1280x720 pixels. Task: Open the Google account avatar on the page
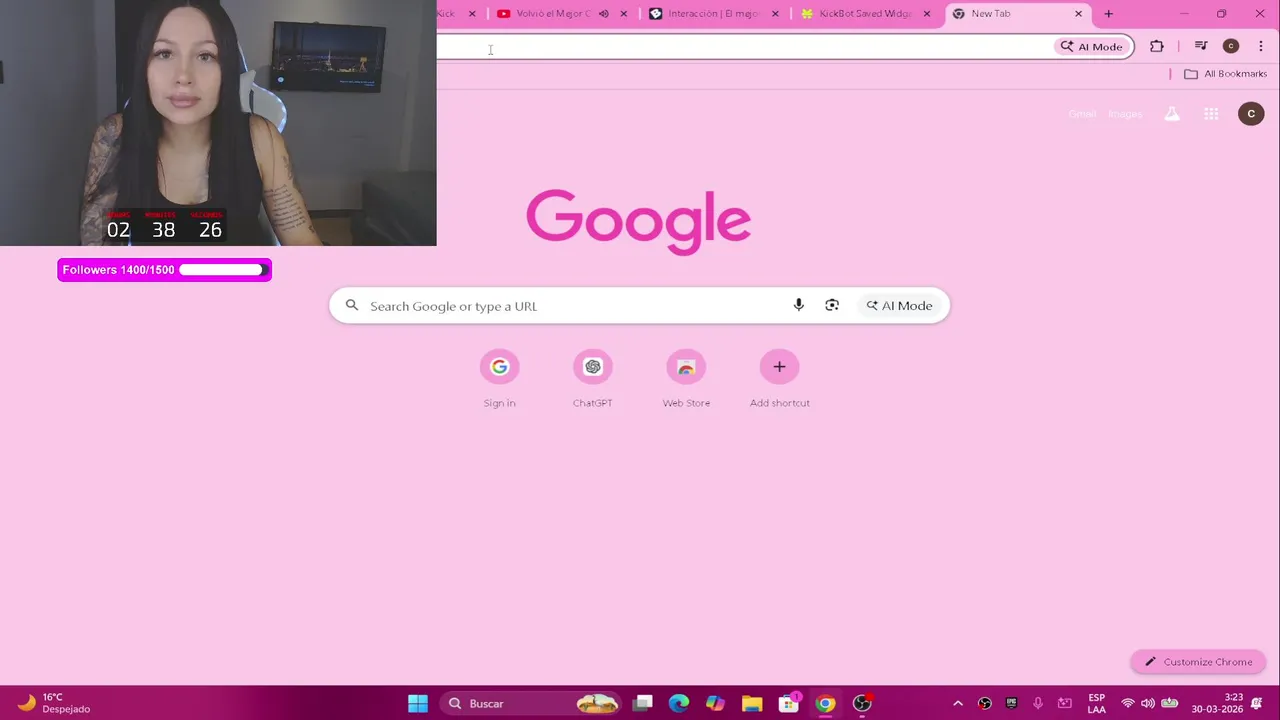1251,114
